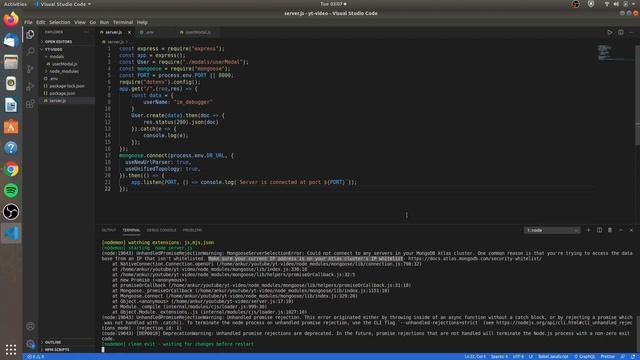The image size is (640, 360).
Task: Switch to the Debug Console panel tab
Action: click(161, 230)
